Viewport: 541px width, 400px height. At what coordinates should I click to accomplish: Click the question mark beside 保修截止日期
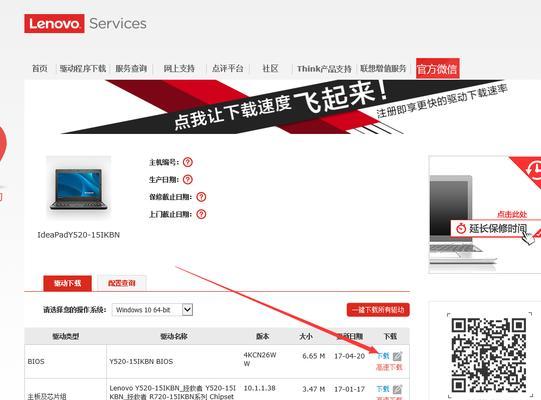[201, 197]
